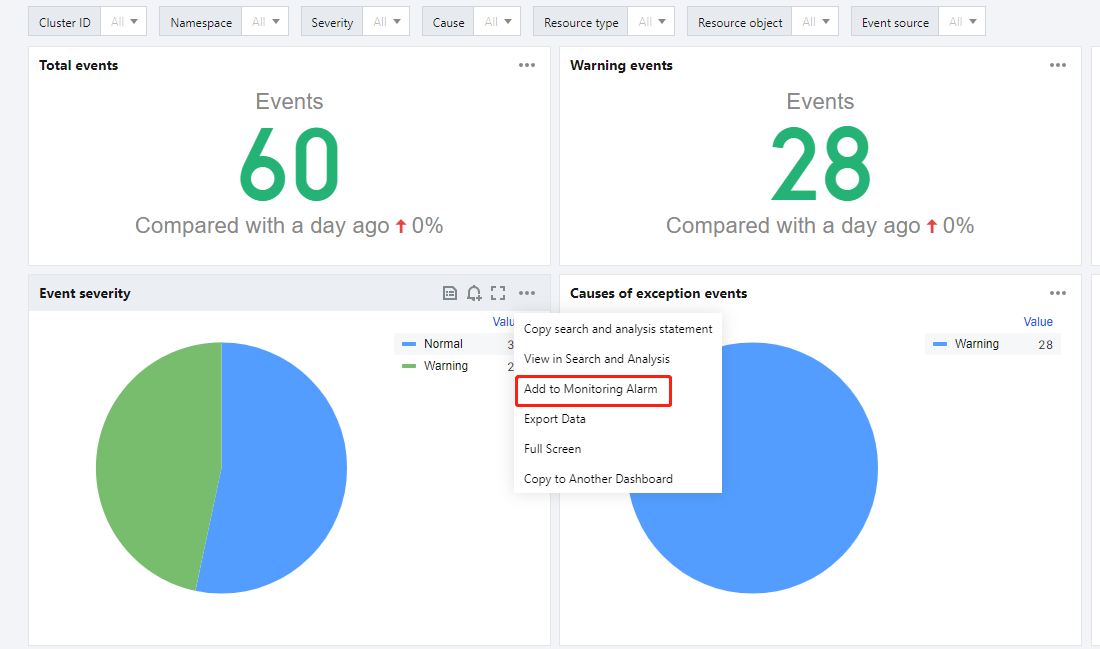This screenshot has width=1100, height=649.
Task: Click the Event severity panel title
Action: [x=85, y=293]
